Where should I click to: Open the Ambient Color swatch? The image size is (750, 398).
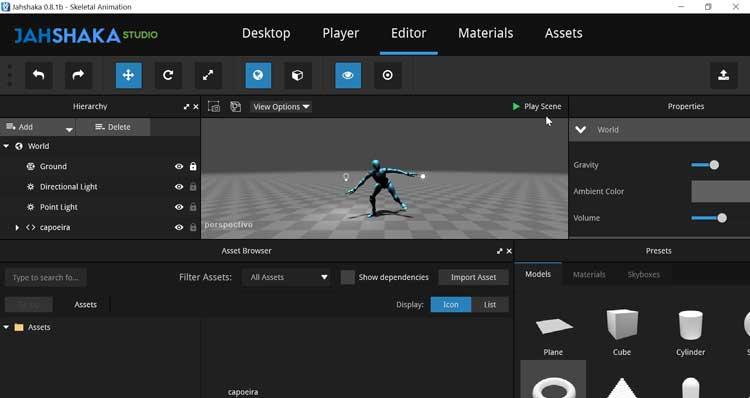pyautogui.click(x=720, y=191)
